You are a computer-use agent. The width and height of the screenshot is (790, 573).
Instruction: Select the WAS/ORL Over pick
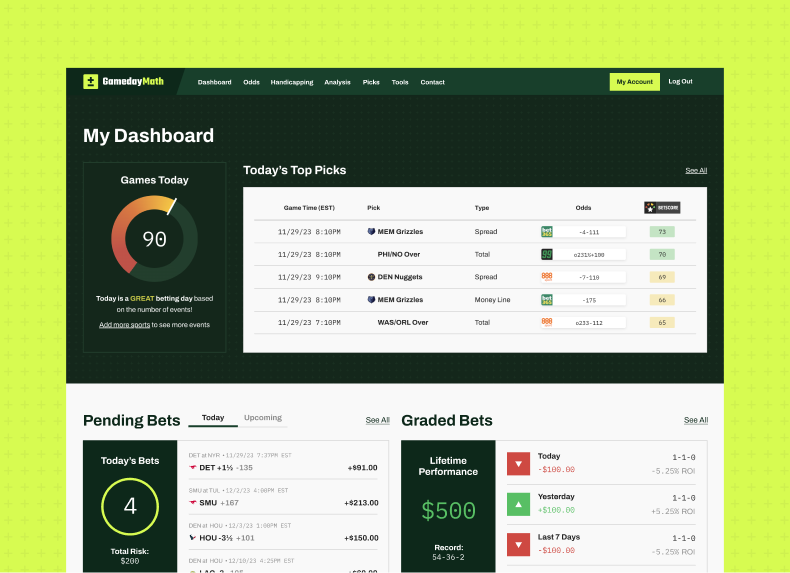pyautogui.click(x=403, y=323)
